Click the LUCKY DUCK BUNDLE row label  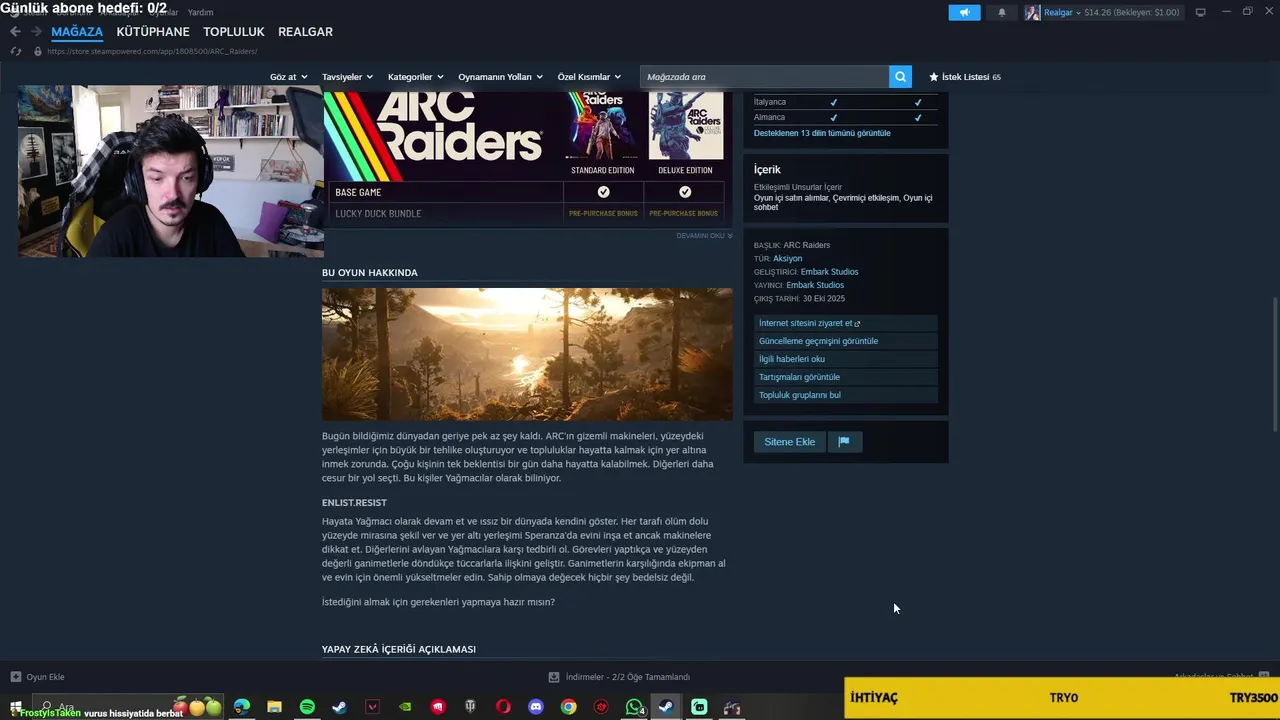(x=378, y=214)
